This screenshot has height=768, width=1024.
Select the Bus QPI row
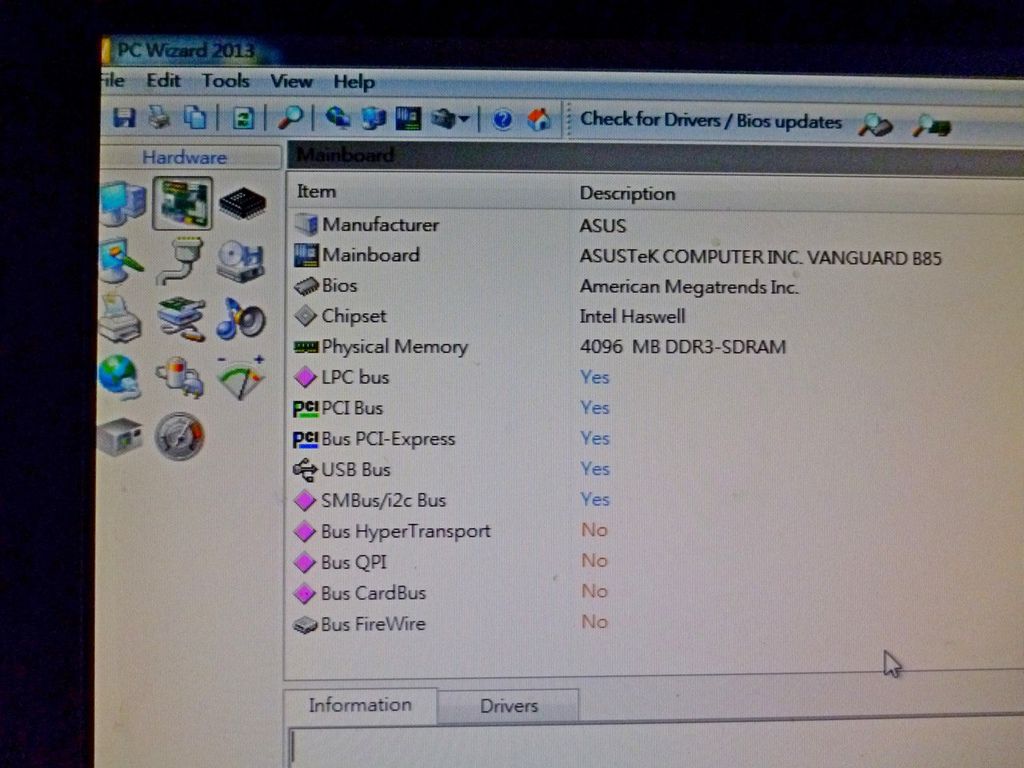tap(656, 561)
